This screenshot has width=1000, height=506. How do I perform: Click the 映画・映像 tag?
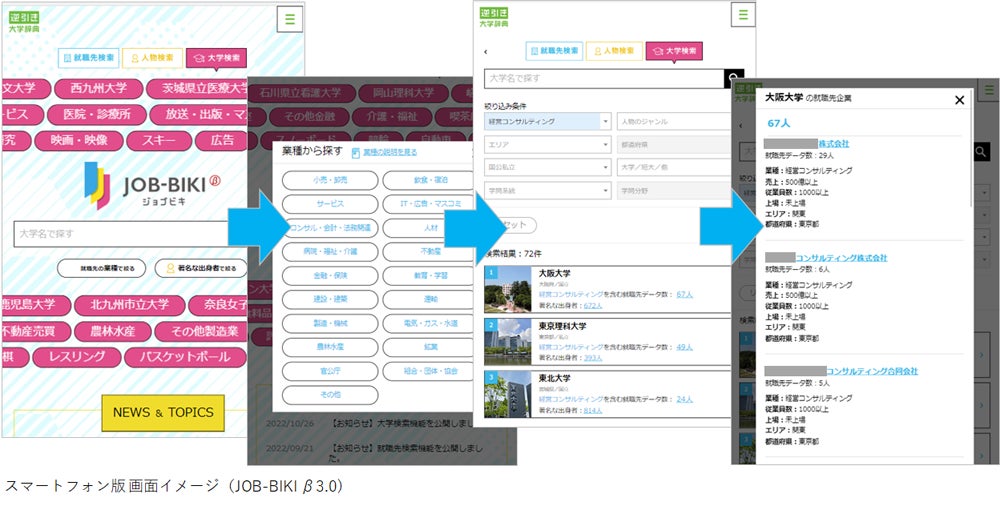pyautogui.click(x=79, y=141)
